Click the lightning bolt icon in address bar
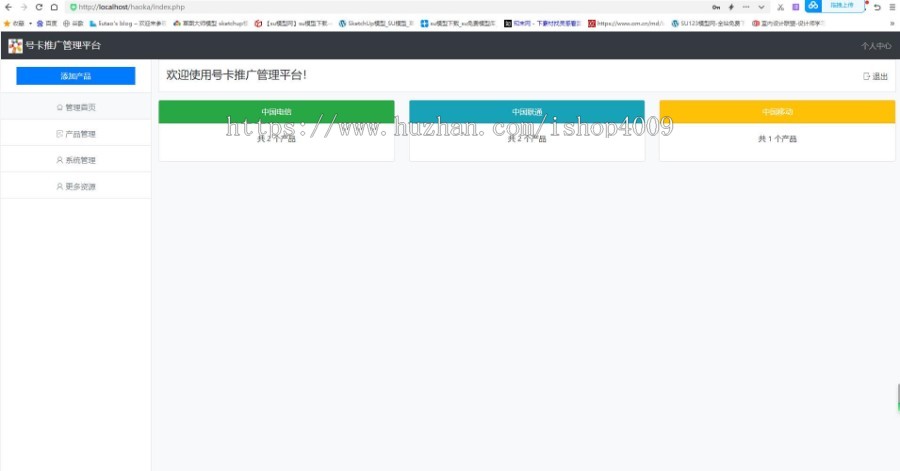 coord(731,7)
